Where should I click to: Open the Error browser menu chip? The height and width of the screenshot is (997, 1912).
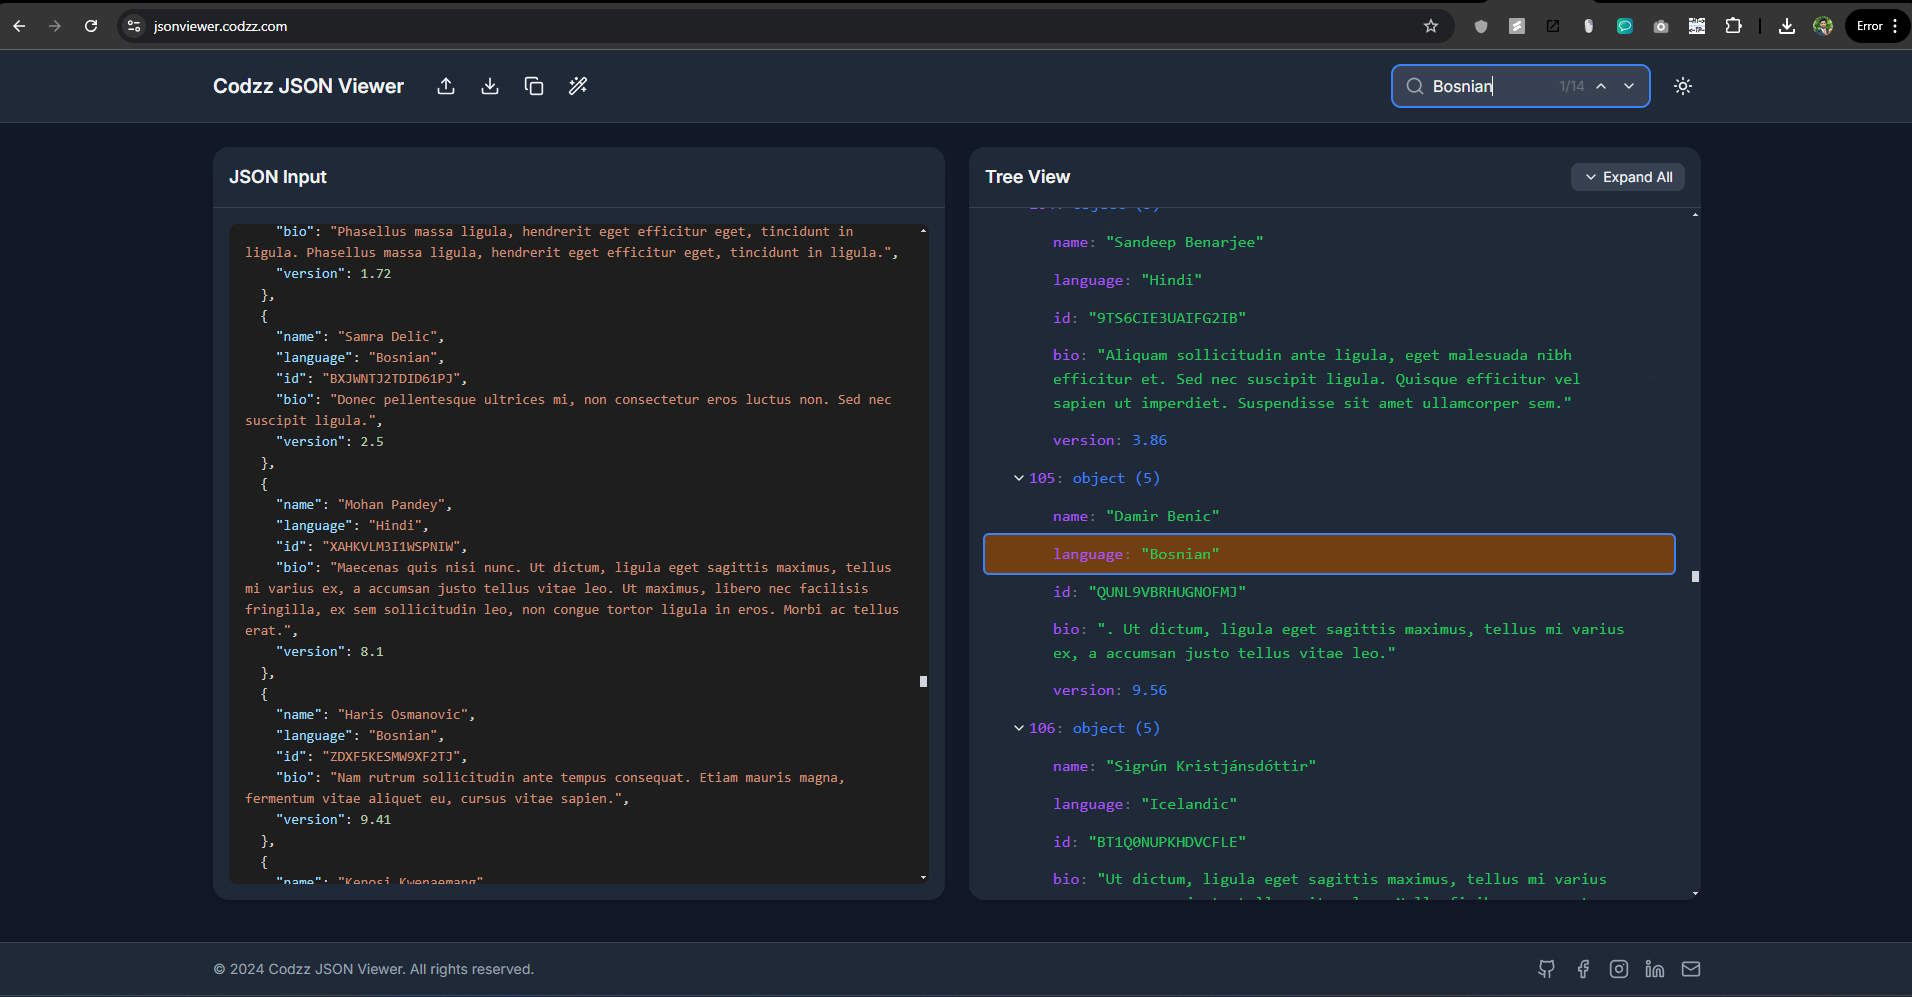click(x=1877, y=26)
